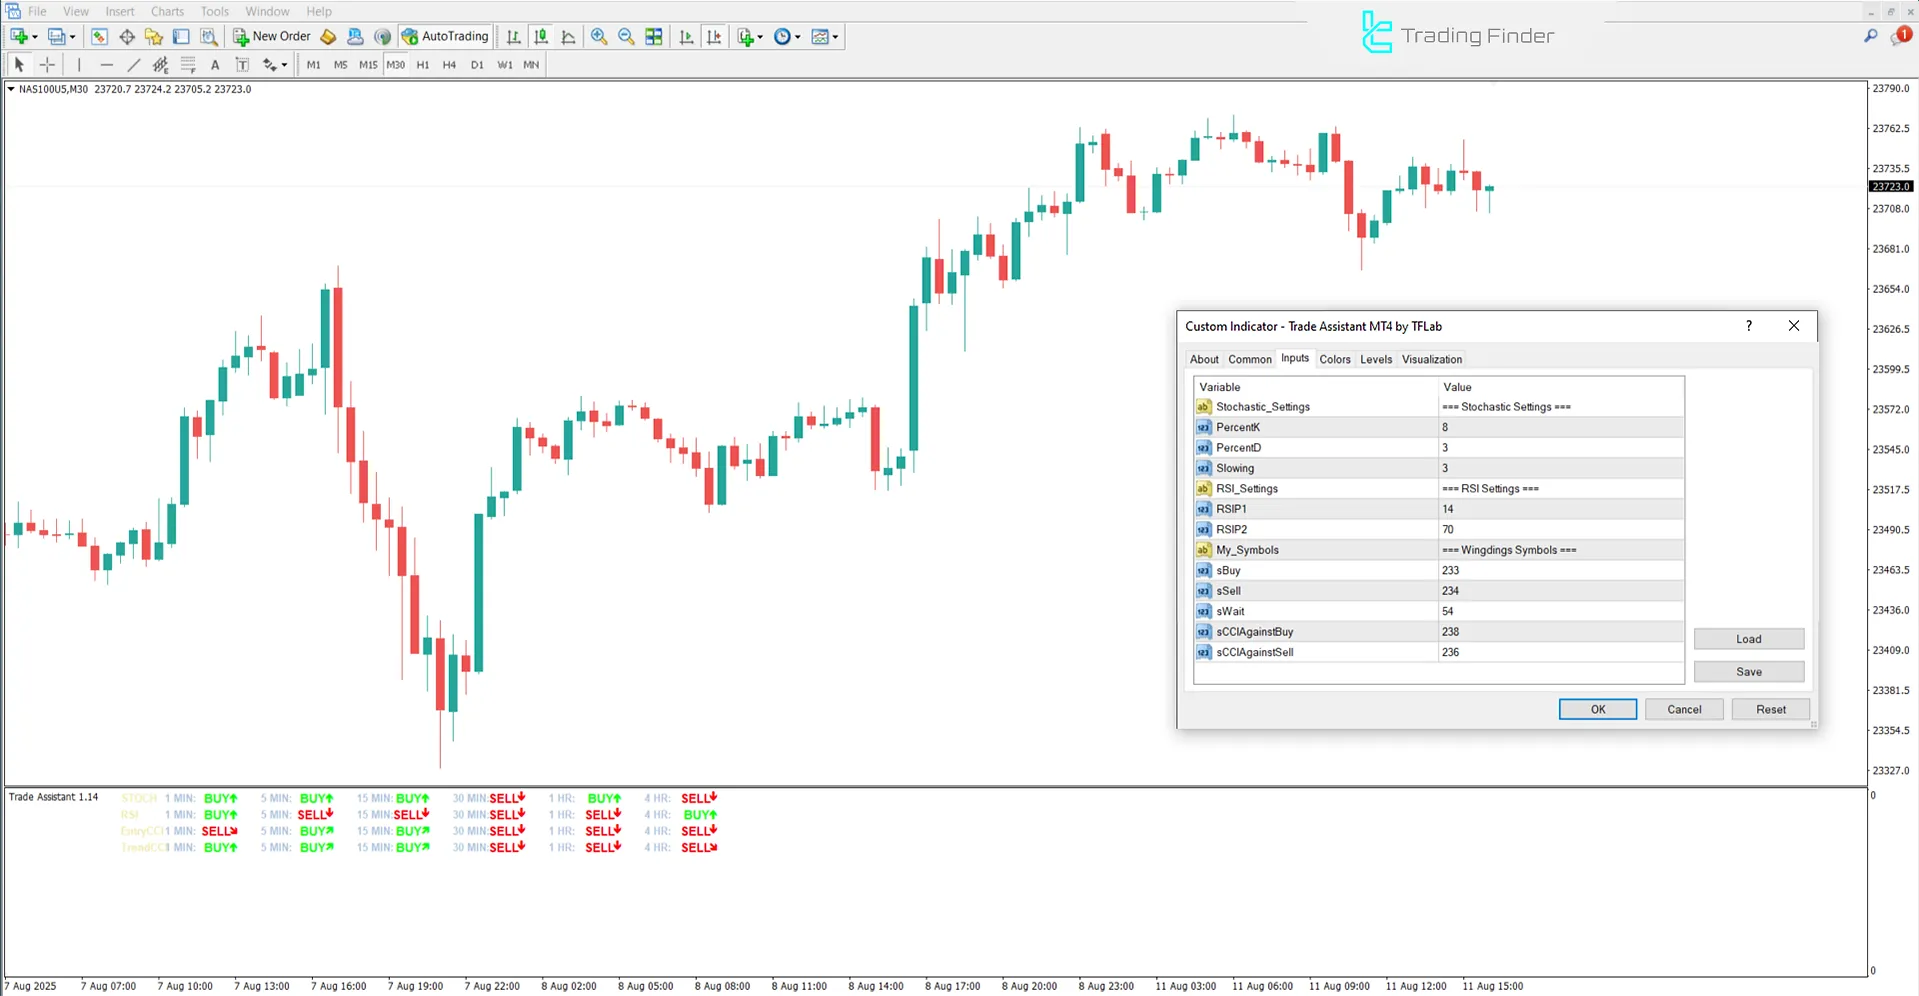Toggle the chart shift
The width and height of the screenshot is (1919, 996).
tap(714, 36)
